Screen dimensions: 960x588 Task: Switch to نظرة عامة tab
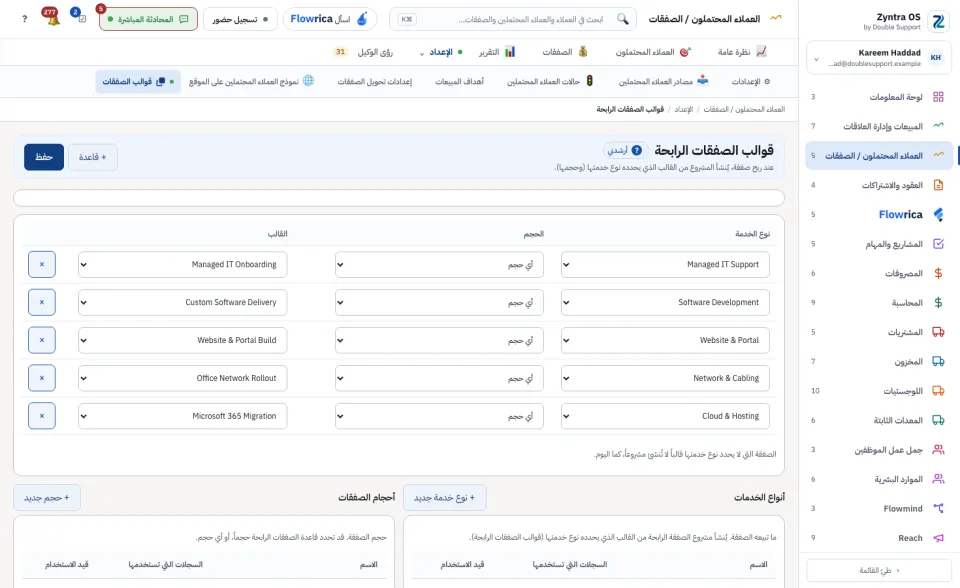tap(742, 52)
